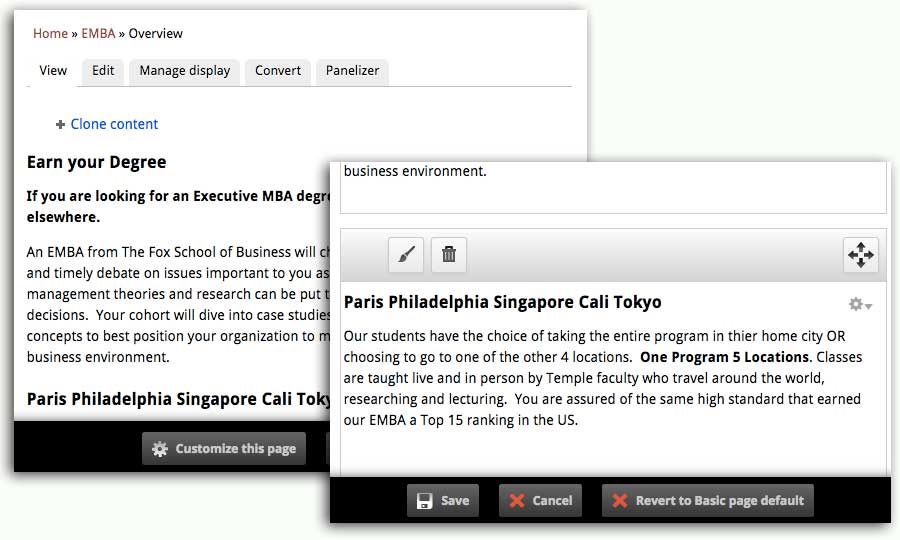Image resolution: width=900 pixels, height=540 pixels.
Task: Click the four-arrow move handle icon
Action: coord(860,255)
